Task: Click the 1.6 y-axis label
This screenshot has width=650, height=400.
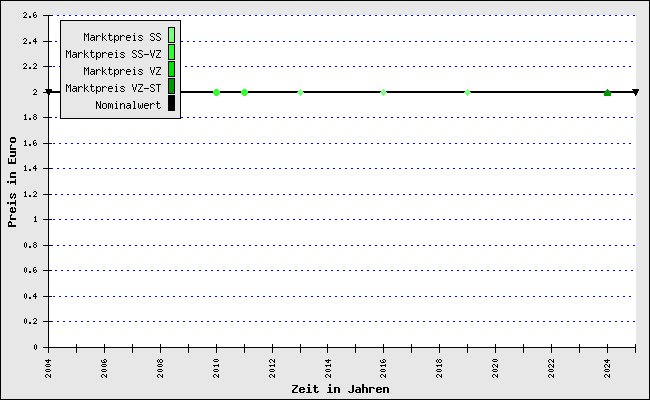Action: click(x=30, y=143)
